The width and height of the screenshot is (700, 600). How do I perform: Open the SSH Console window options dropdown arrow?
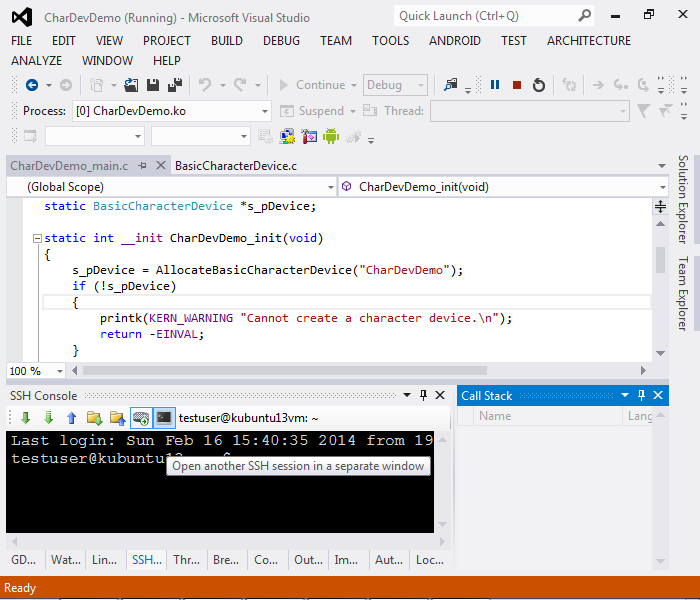[407, 395]
